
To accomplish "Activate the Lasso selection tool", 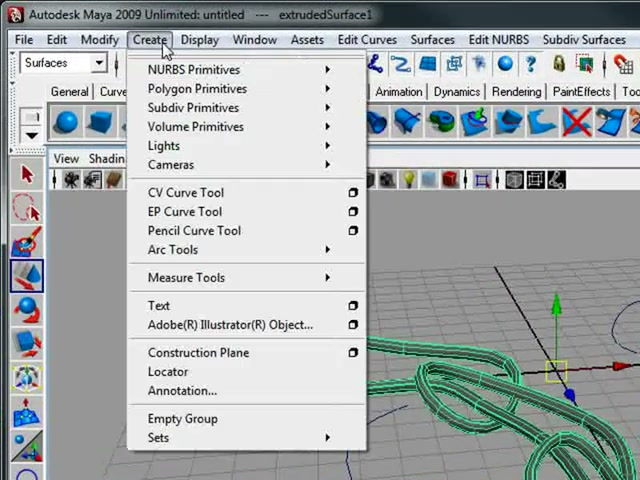I will point(27,208).
